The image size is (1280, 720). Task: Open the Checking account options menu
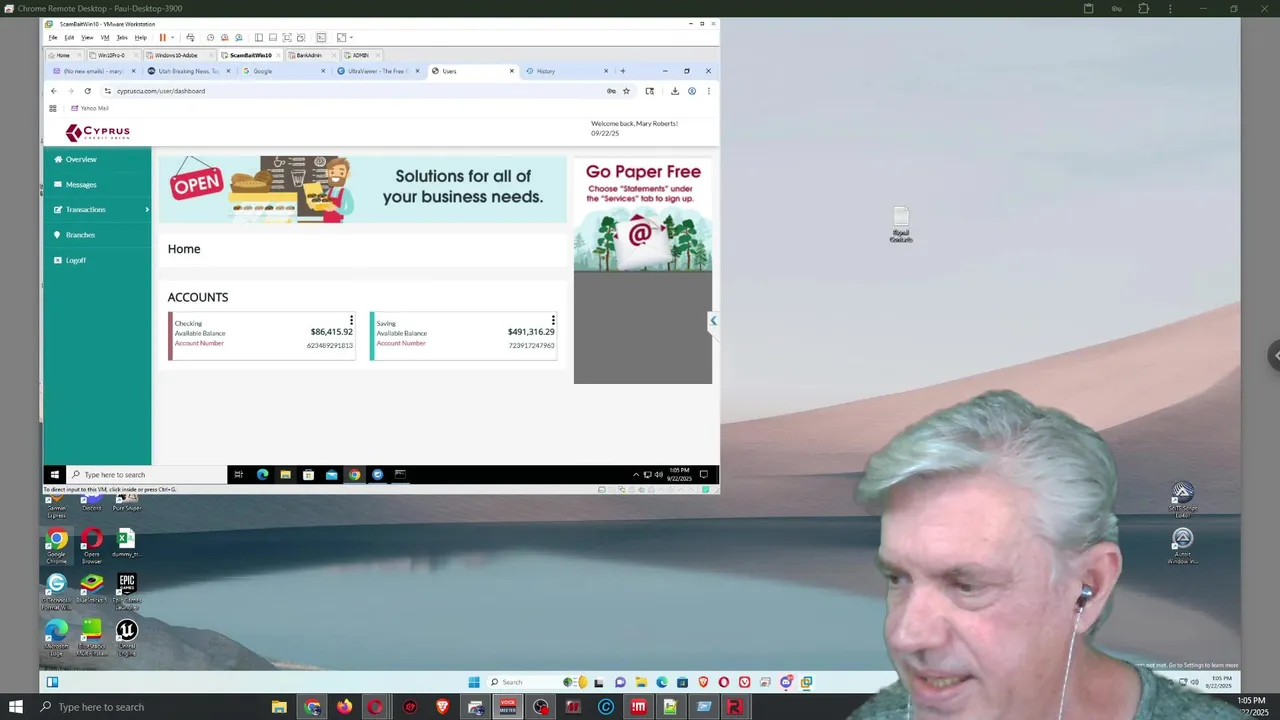tap(351, 320)
